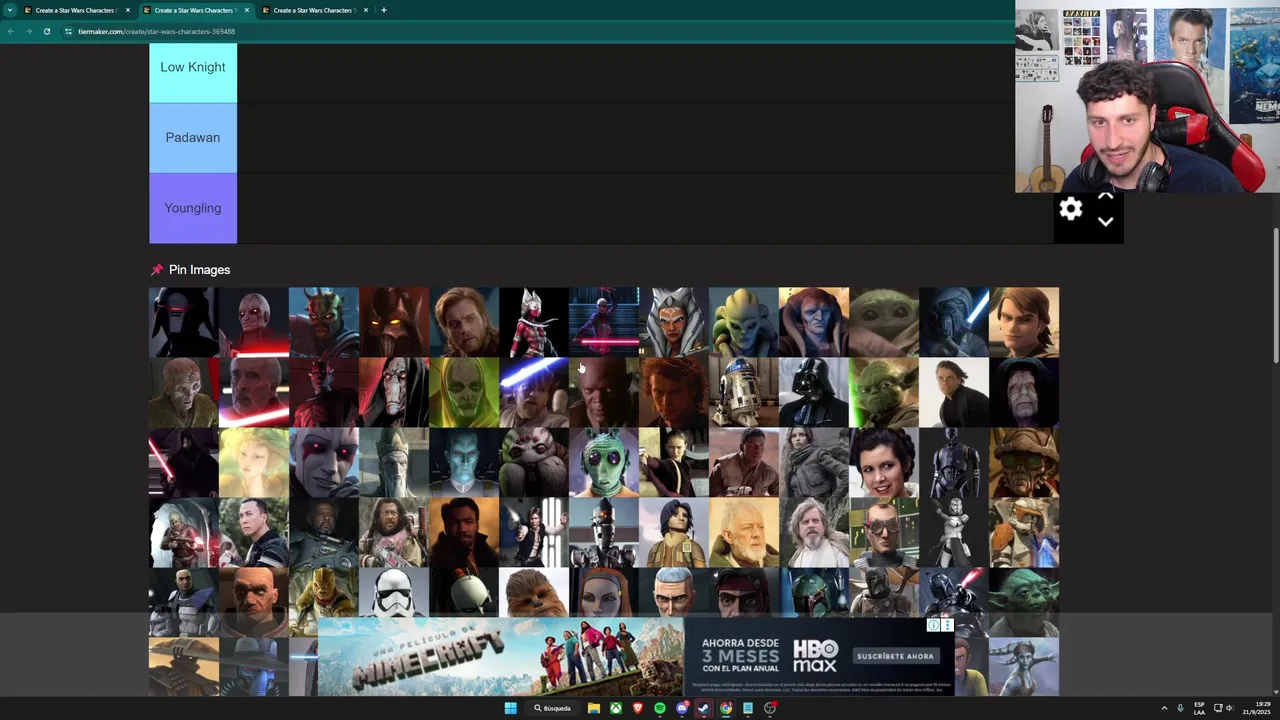Pick the Savage Opress yellow-horned image
The image size is (1280, 720).
[324, 322]
